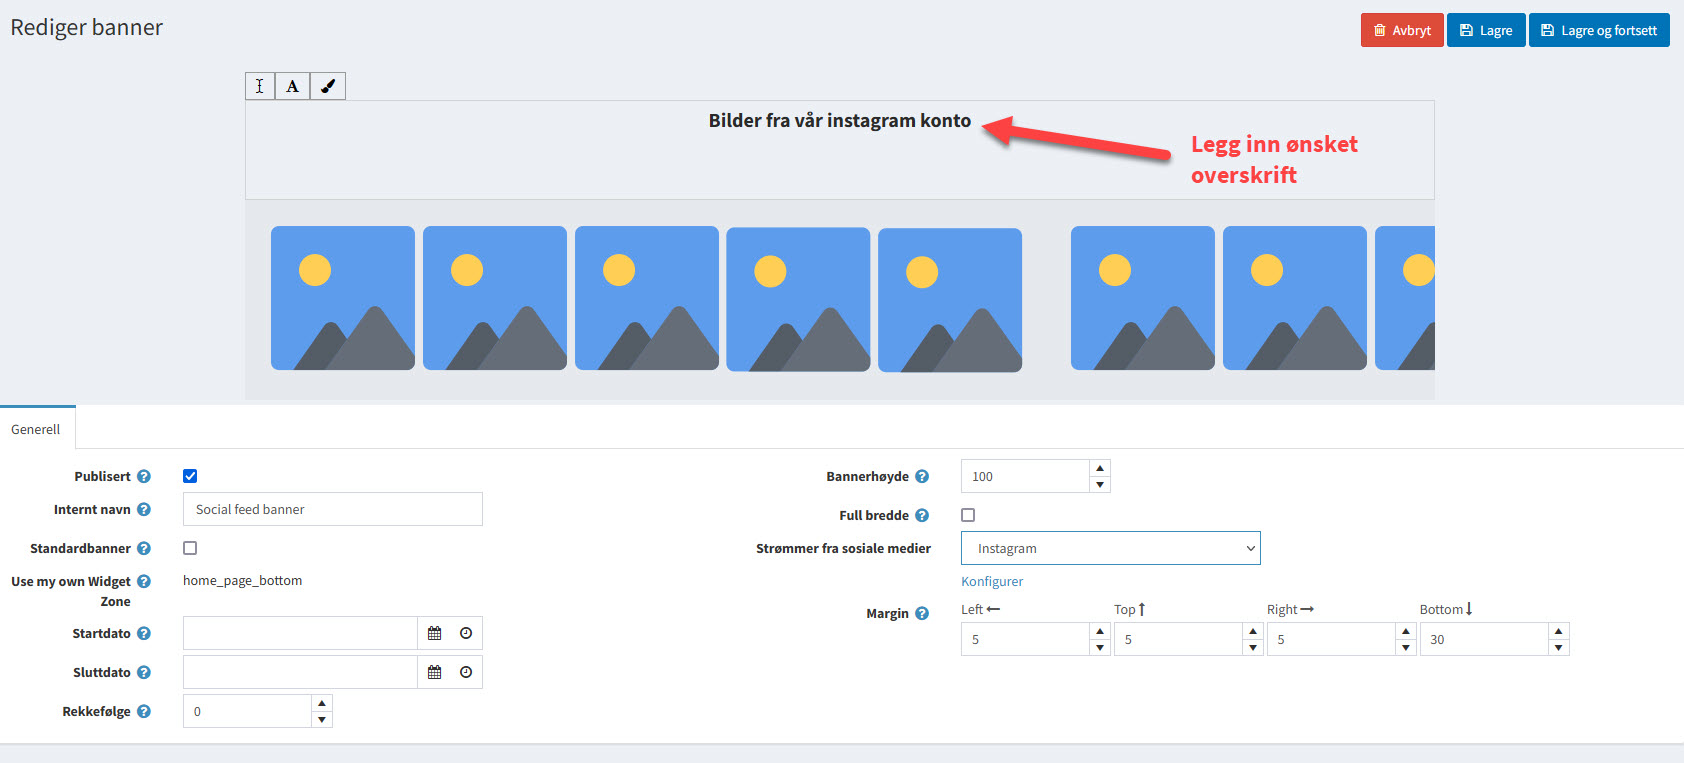The width and height of the screenshot is (1684, 763).
Task: Select the text cursor tool icon
Action: 260,86
